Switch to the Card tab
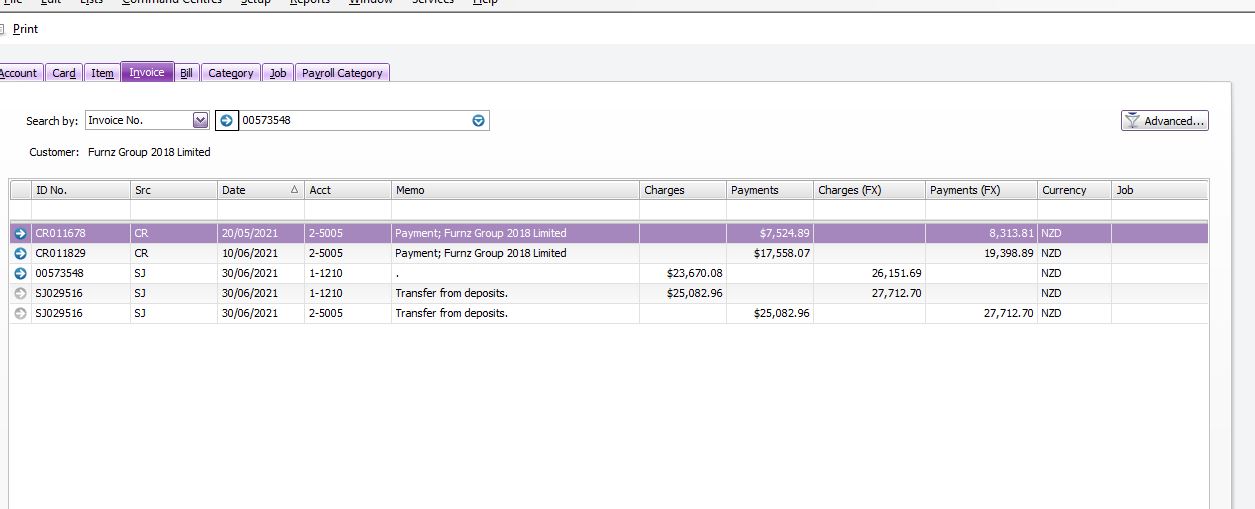Screen dimensions: 1255x509 point(64,73)
